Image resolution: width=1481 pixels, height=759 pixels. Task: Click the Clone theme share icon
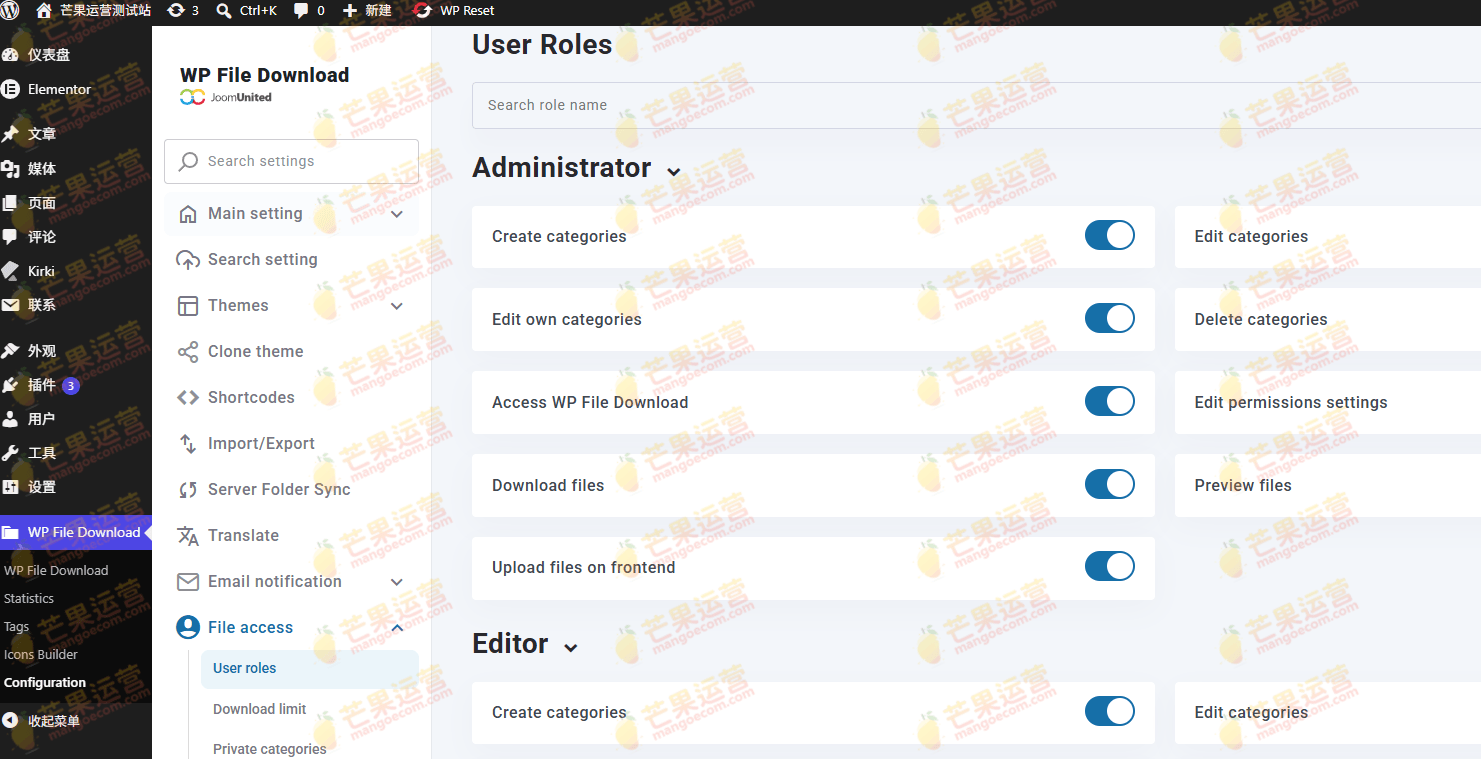click(x=188, y=352)
